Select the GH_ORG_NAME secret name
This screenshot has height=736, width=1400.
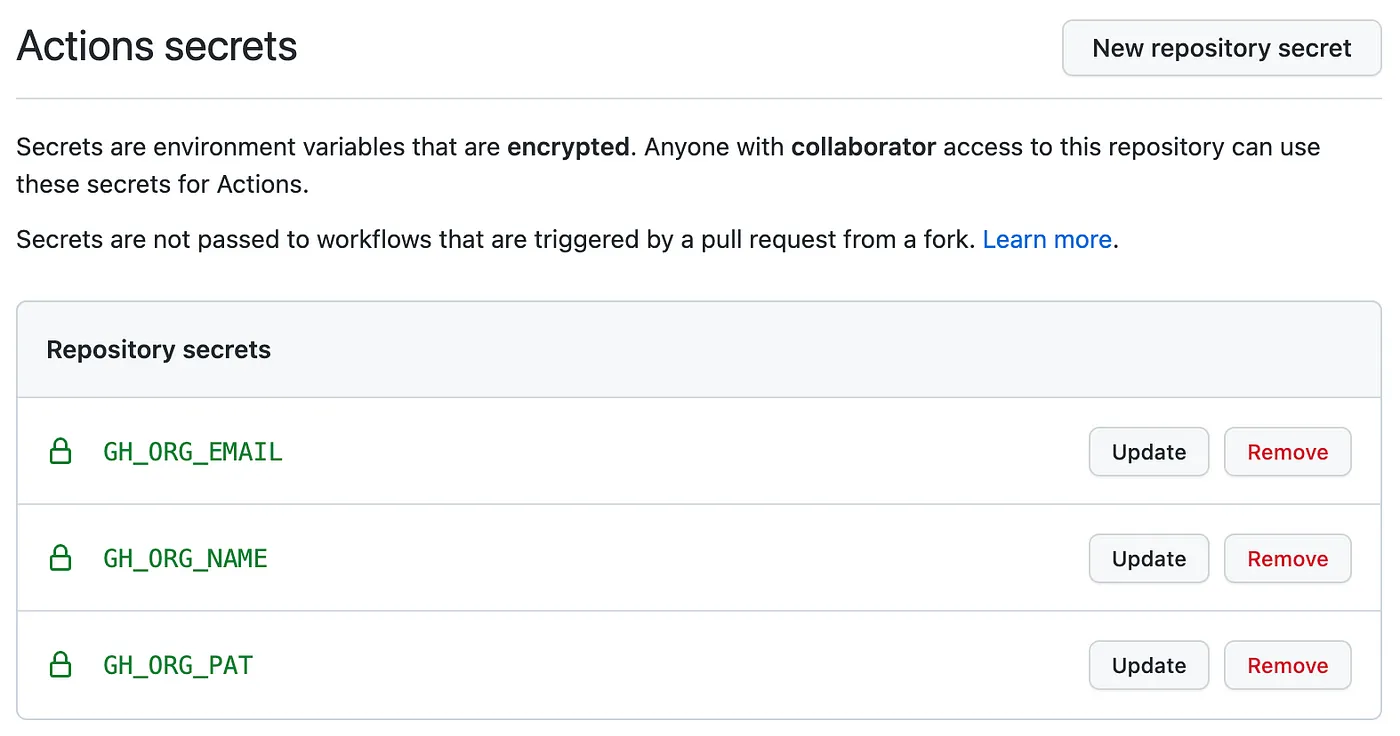(185, 558)
